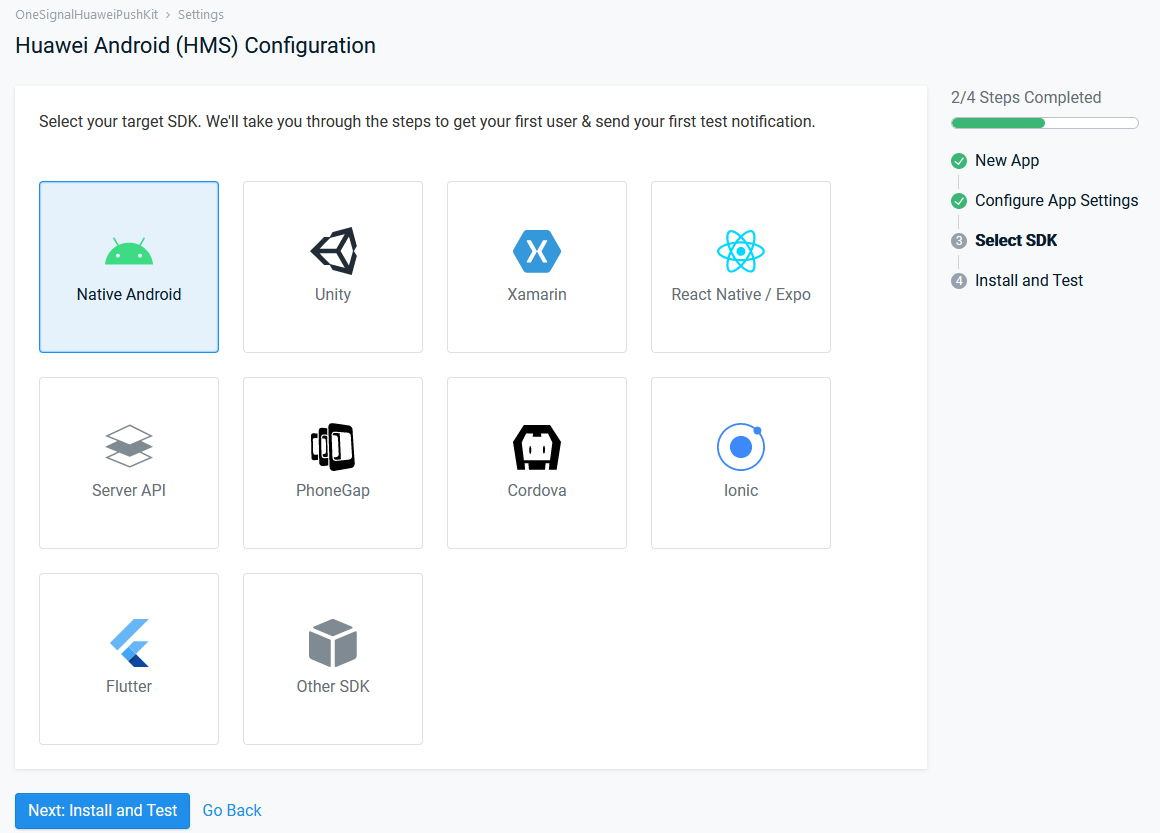Choose the Server API layers icon
The width and height of the screenshot is (1160, 833).
pyautogui.click(x=129, y=446)
